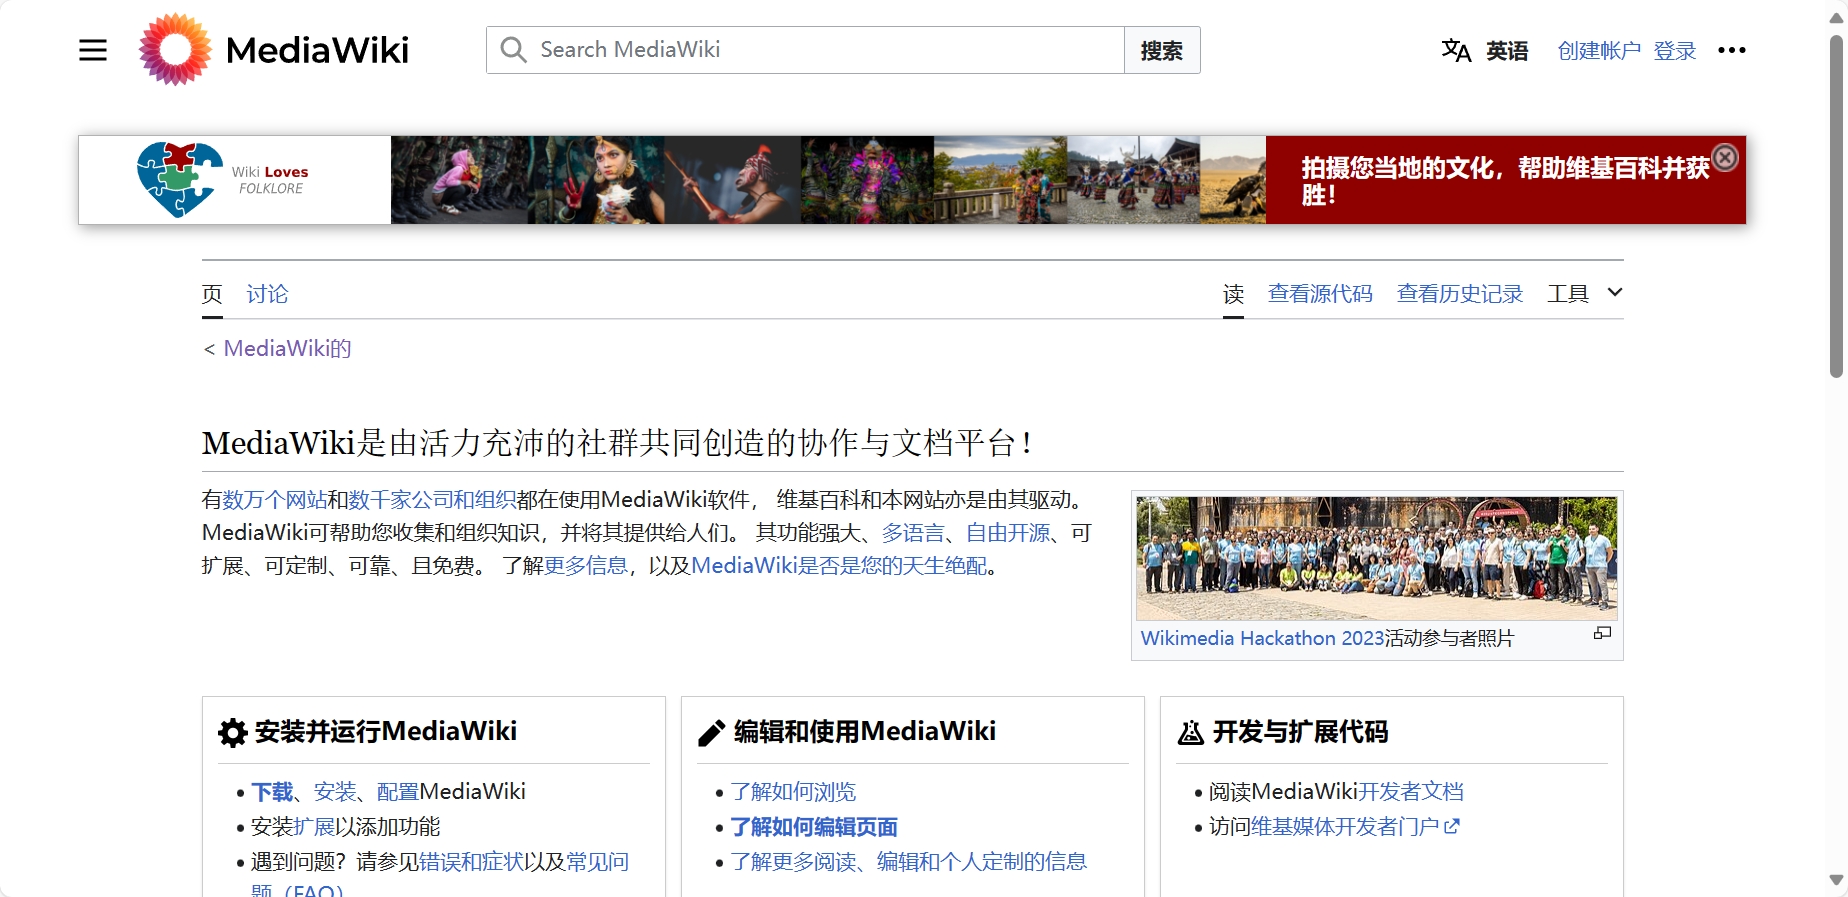Open the 讨论 tab
The height and width of the screenshot is (897, 1848).
pyautogui.click(x=267, y=294)
